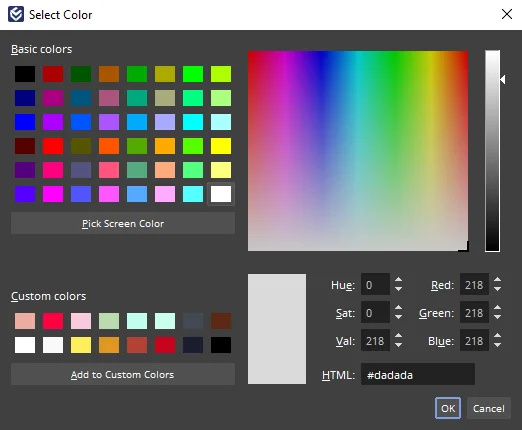This screenshot has width=522, height=430.
Task: Confirm the color with OK
Action: 448,408
